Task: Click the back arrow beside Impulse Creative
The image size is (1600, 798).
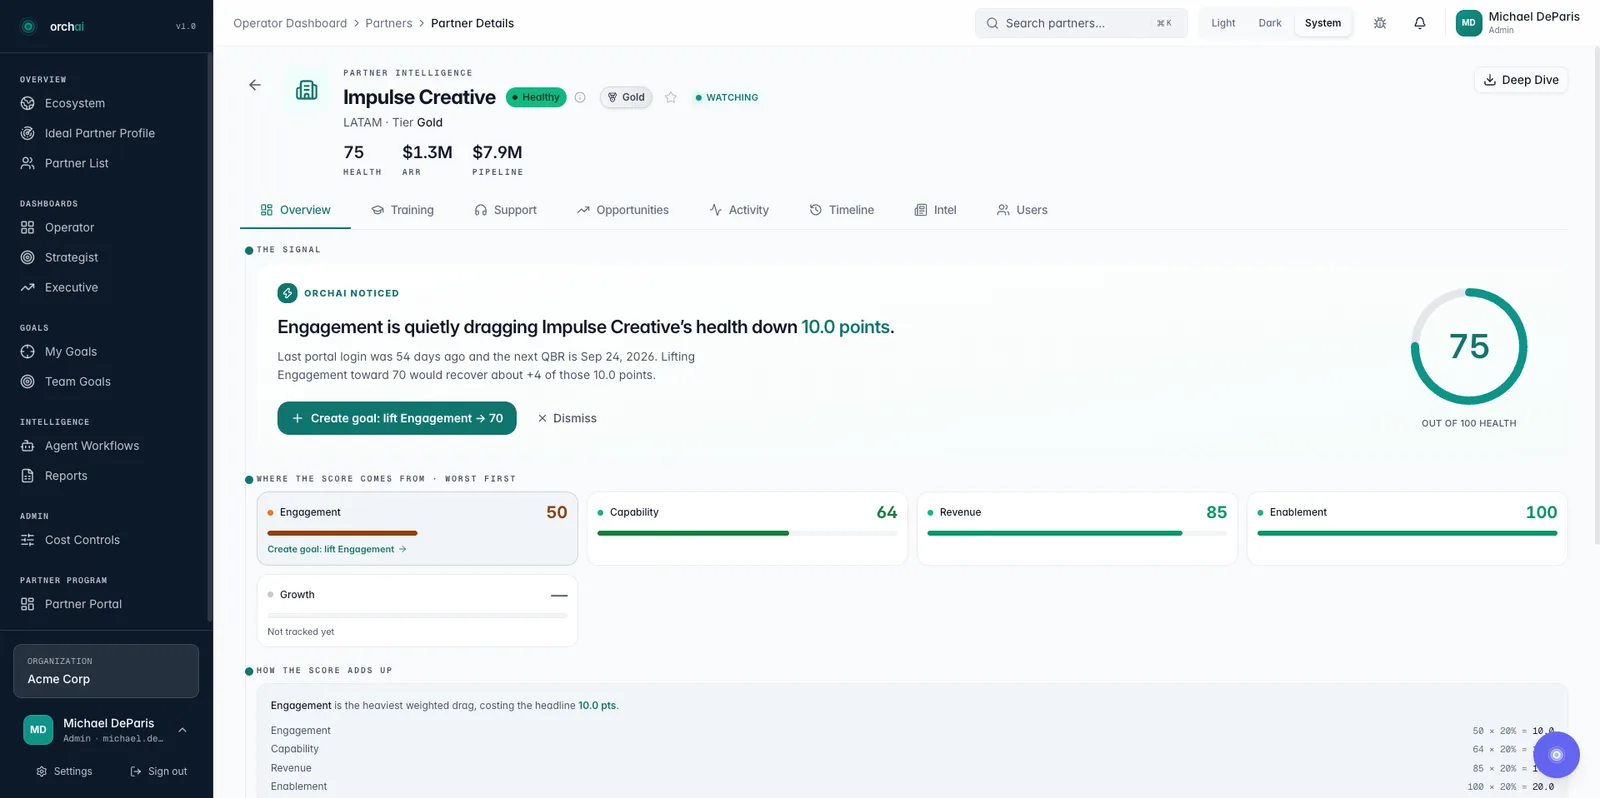Action: pos(255,85)
